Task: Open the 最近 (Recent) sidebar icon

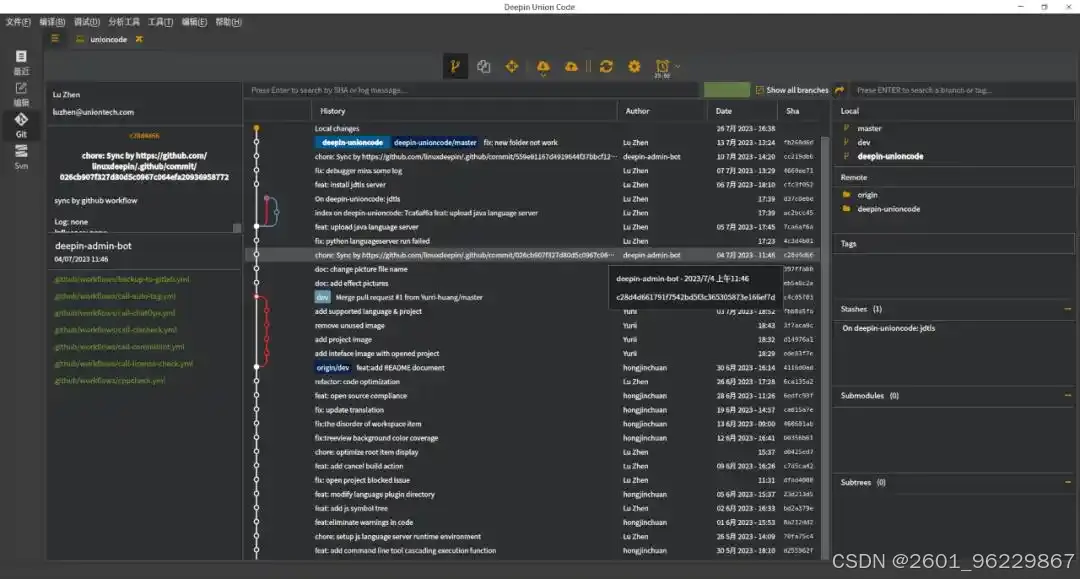Action: [x=21, y=62]
